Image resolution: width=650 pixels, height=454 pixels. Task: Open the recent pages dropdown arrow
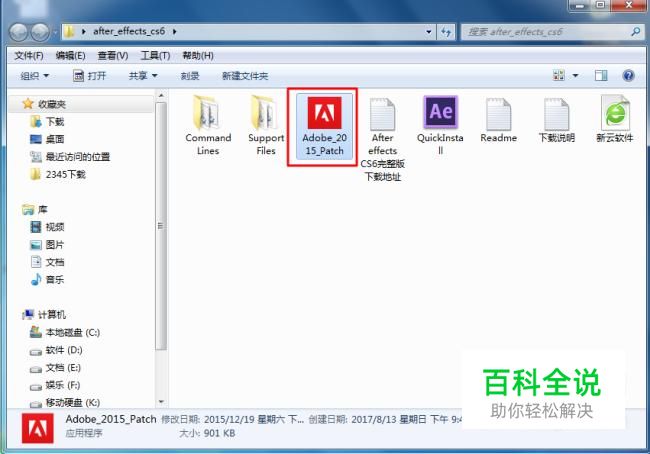pos(55,32)
